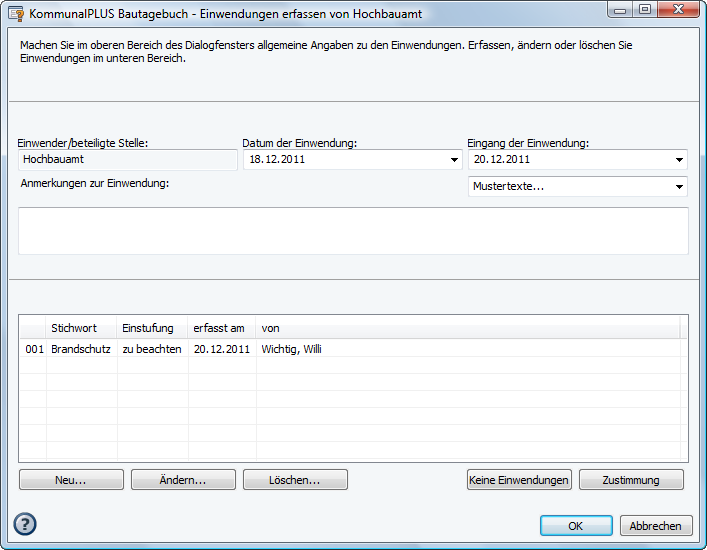Click the help question mark icon
Viewport: 707px width, 550px height.
coord(25,524)
